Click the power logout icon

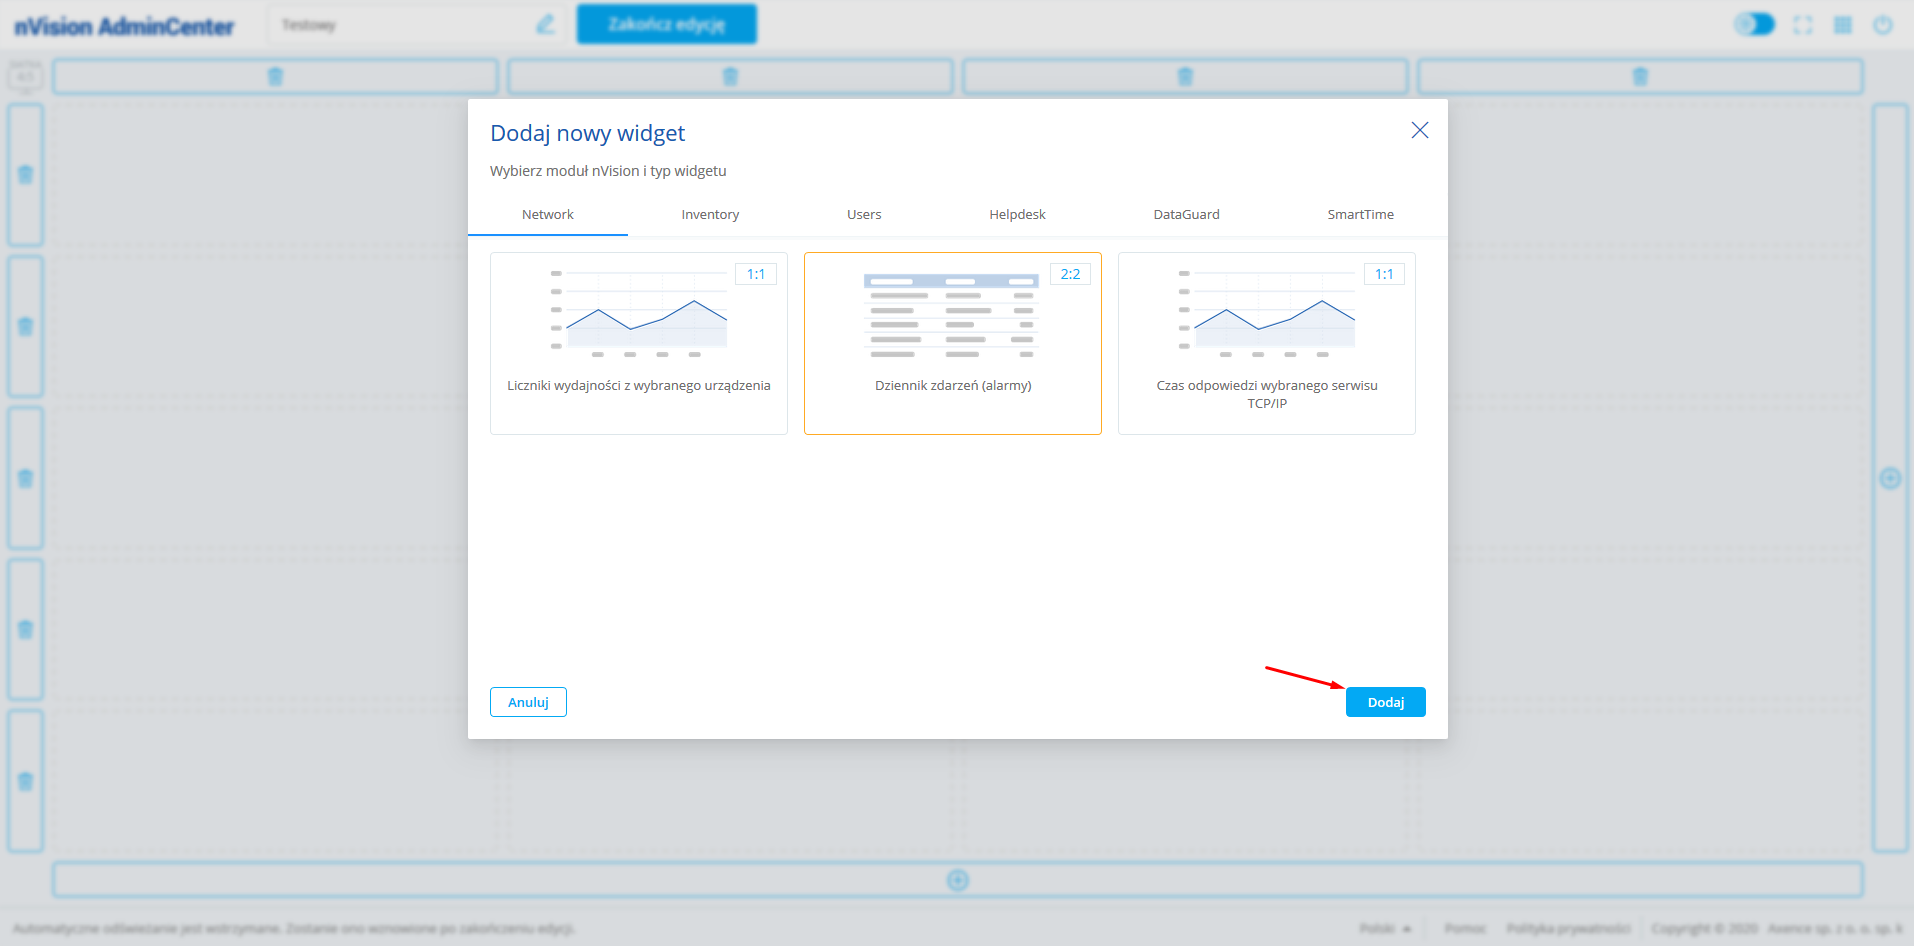pos(1883,25)
